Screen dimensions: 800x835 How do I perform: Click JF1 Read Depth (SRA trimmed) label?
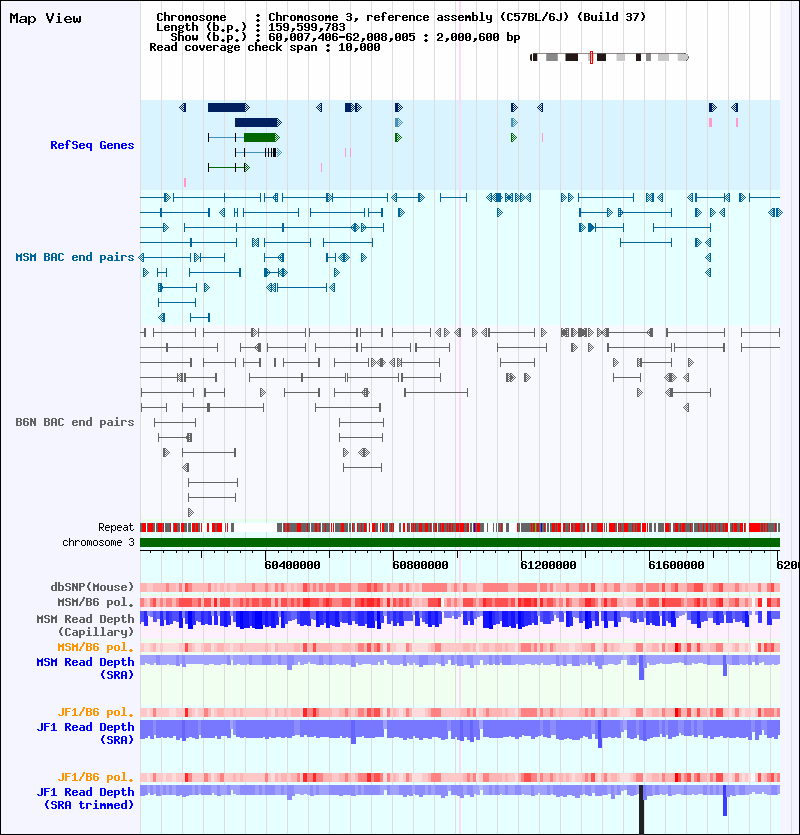point(85,798)
